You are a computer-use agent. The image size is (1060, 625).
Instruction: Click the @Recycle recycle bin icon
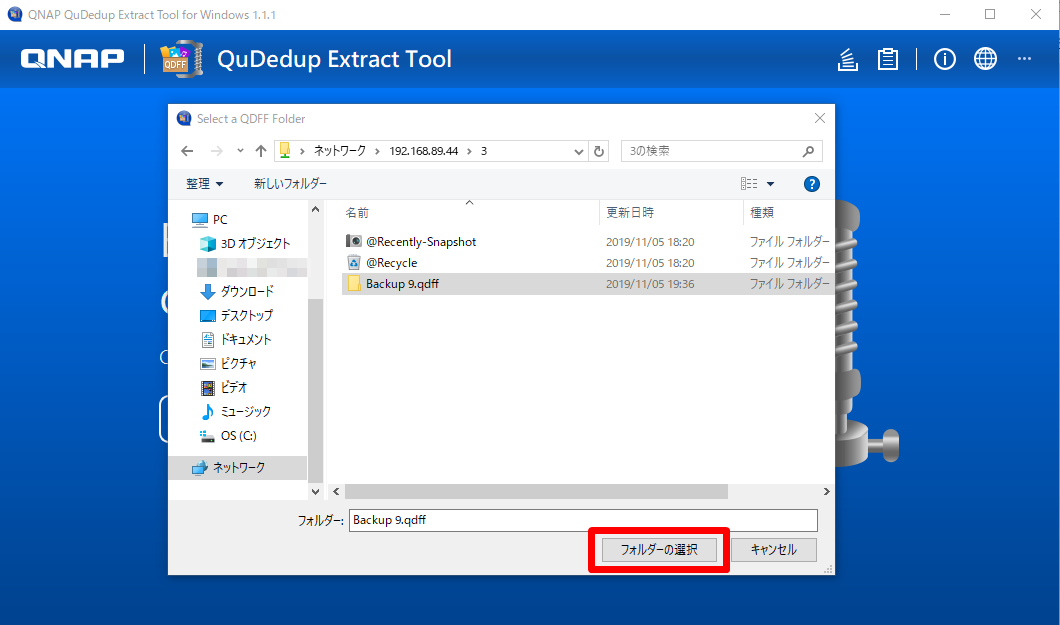click(x=354, y=263)
